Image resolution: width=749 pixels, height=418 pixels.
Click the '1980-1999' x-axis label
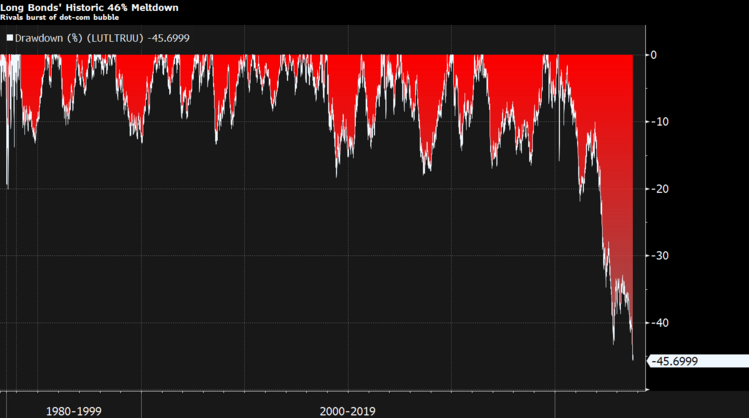[74, 411]
